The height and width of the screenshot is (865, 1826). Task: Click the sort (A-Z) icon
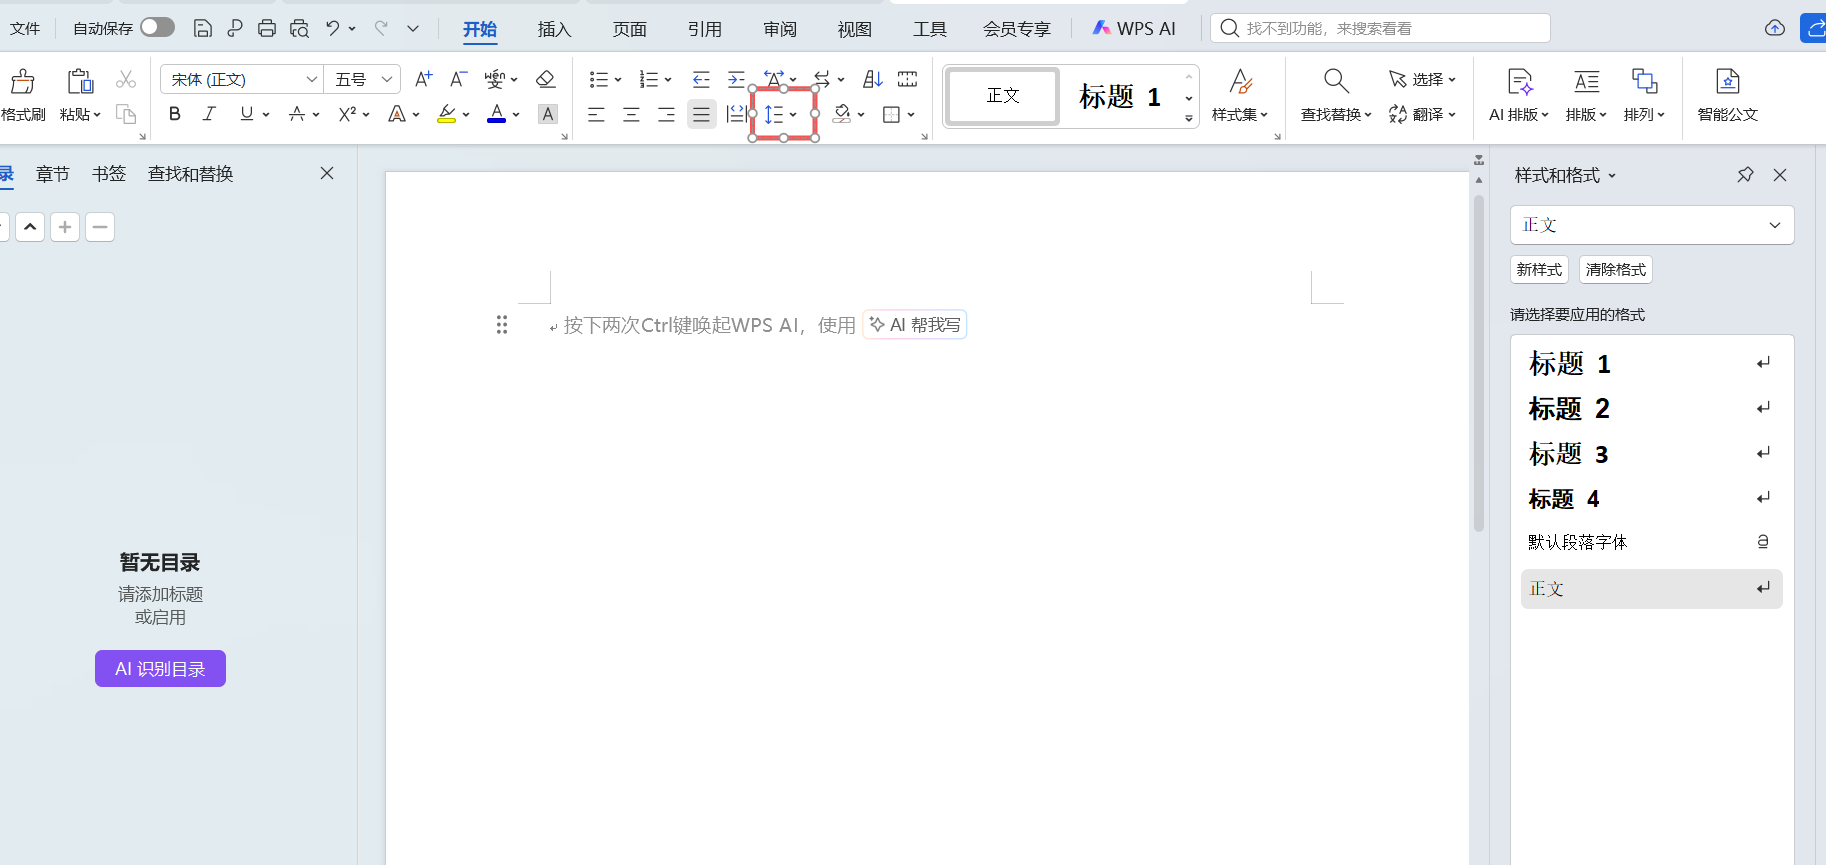(873, 79)
